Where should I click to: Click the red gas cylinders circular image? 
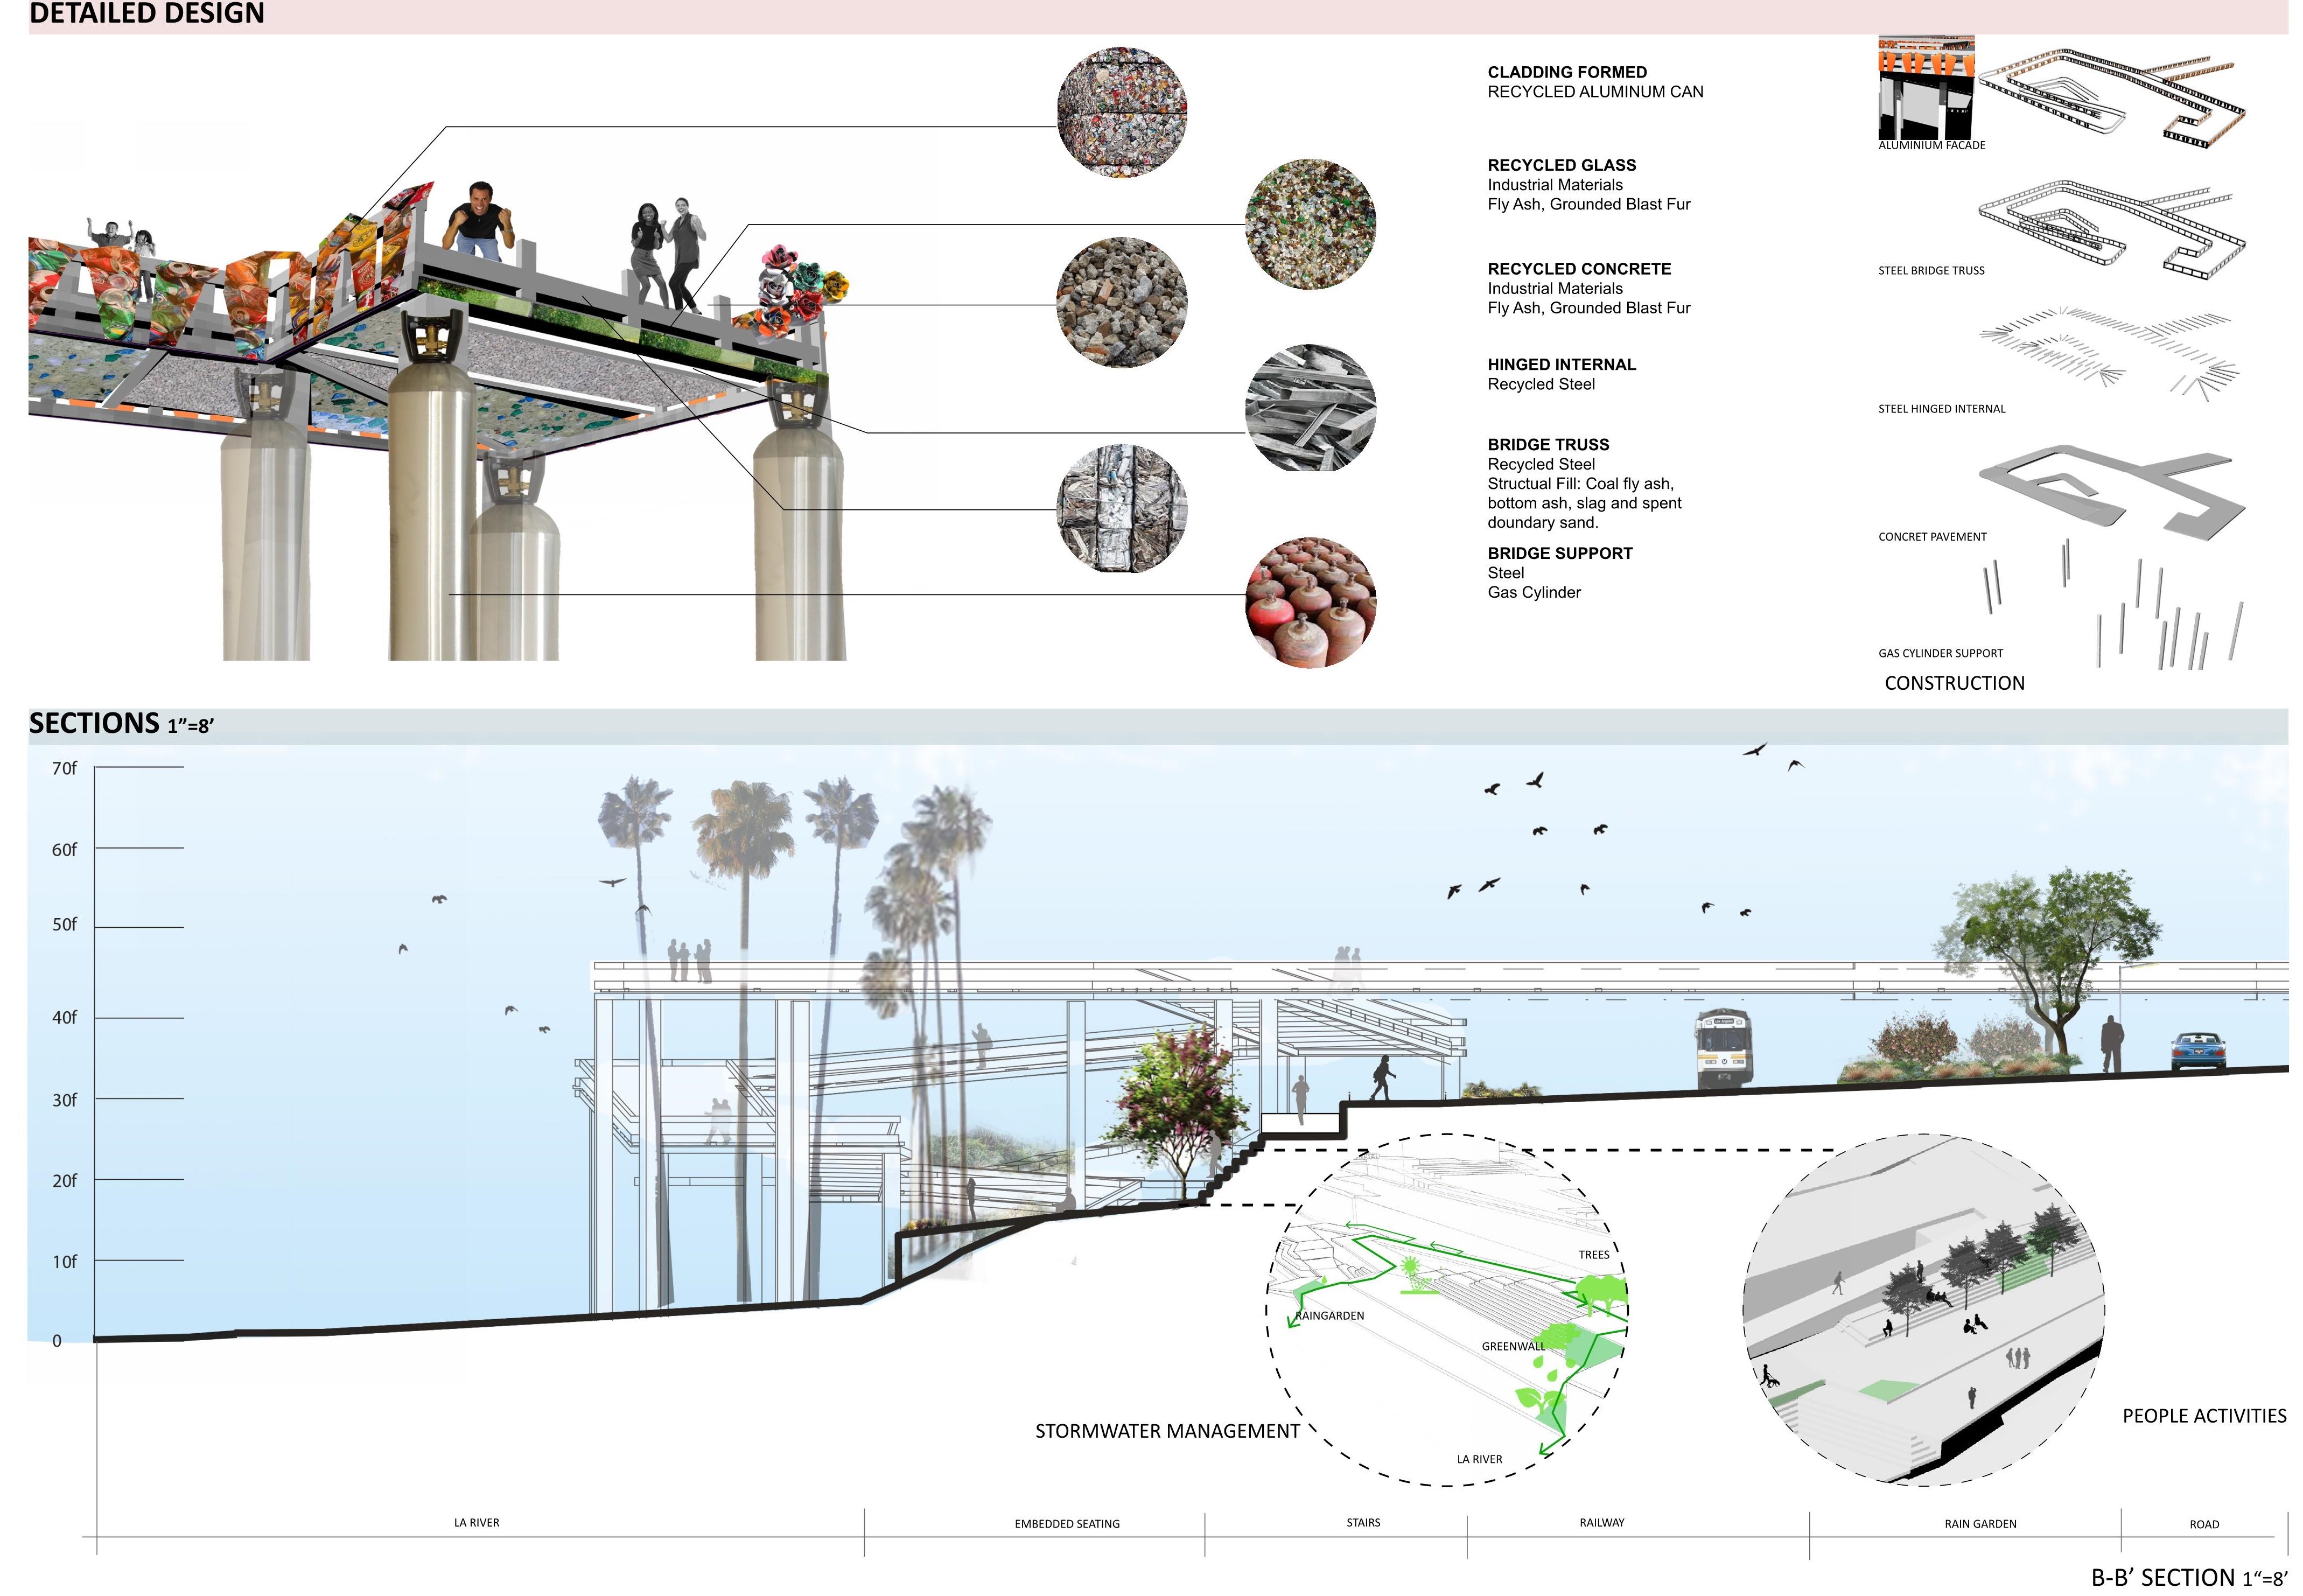point(1310,602)
